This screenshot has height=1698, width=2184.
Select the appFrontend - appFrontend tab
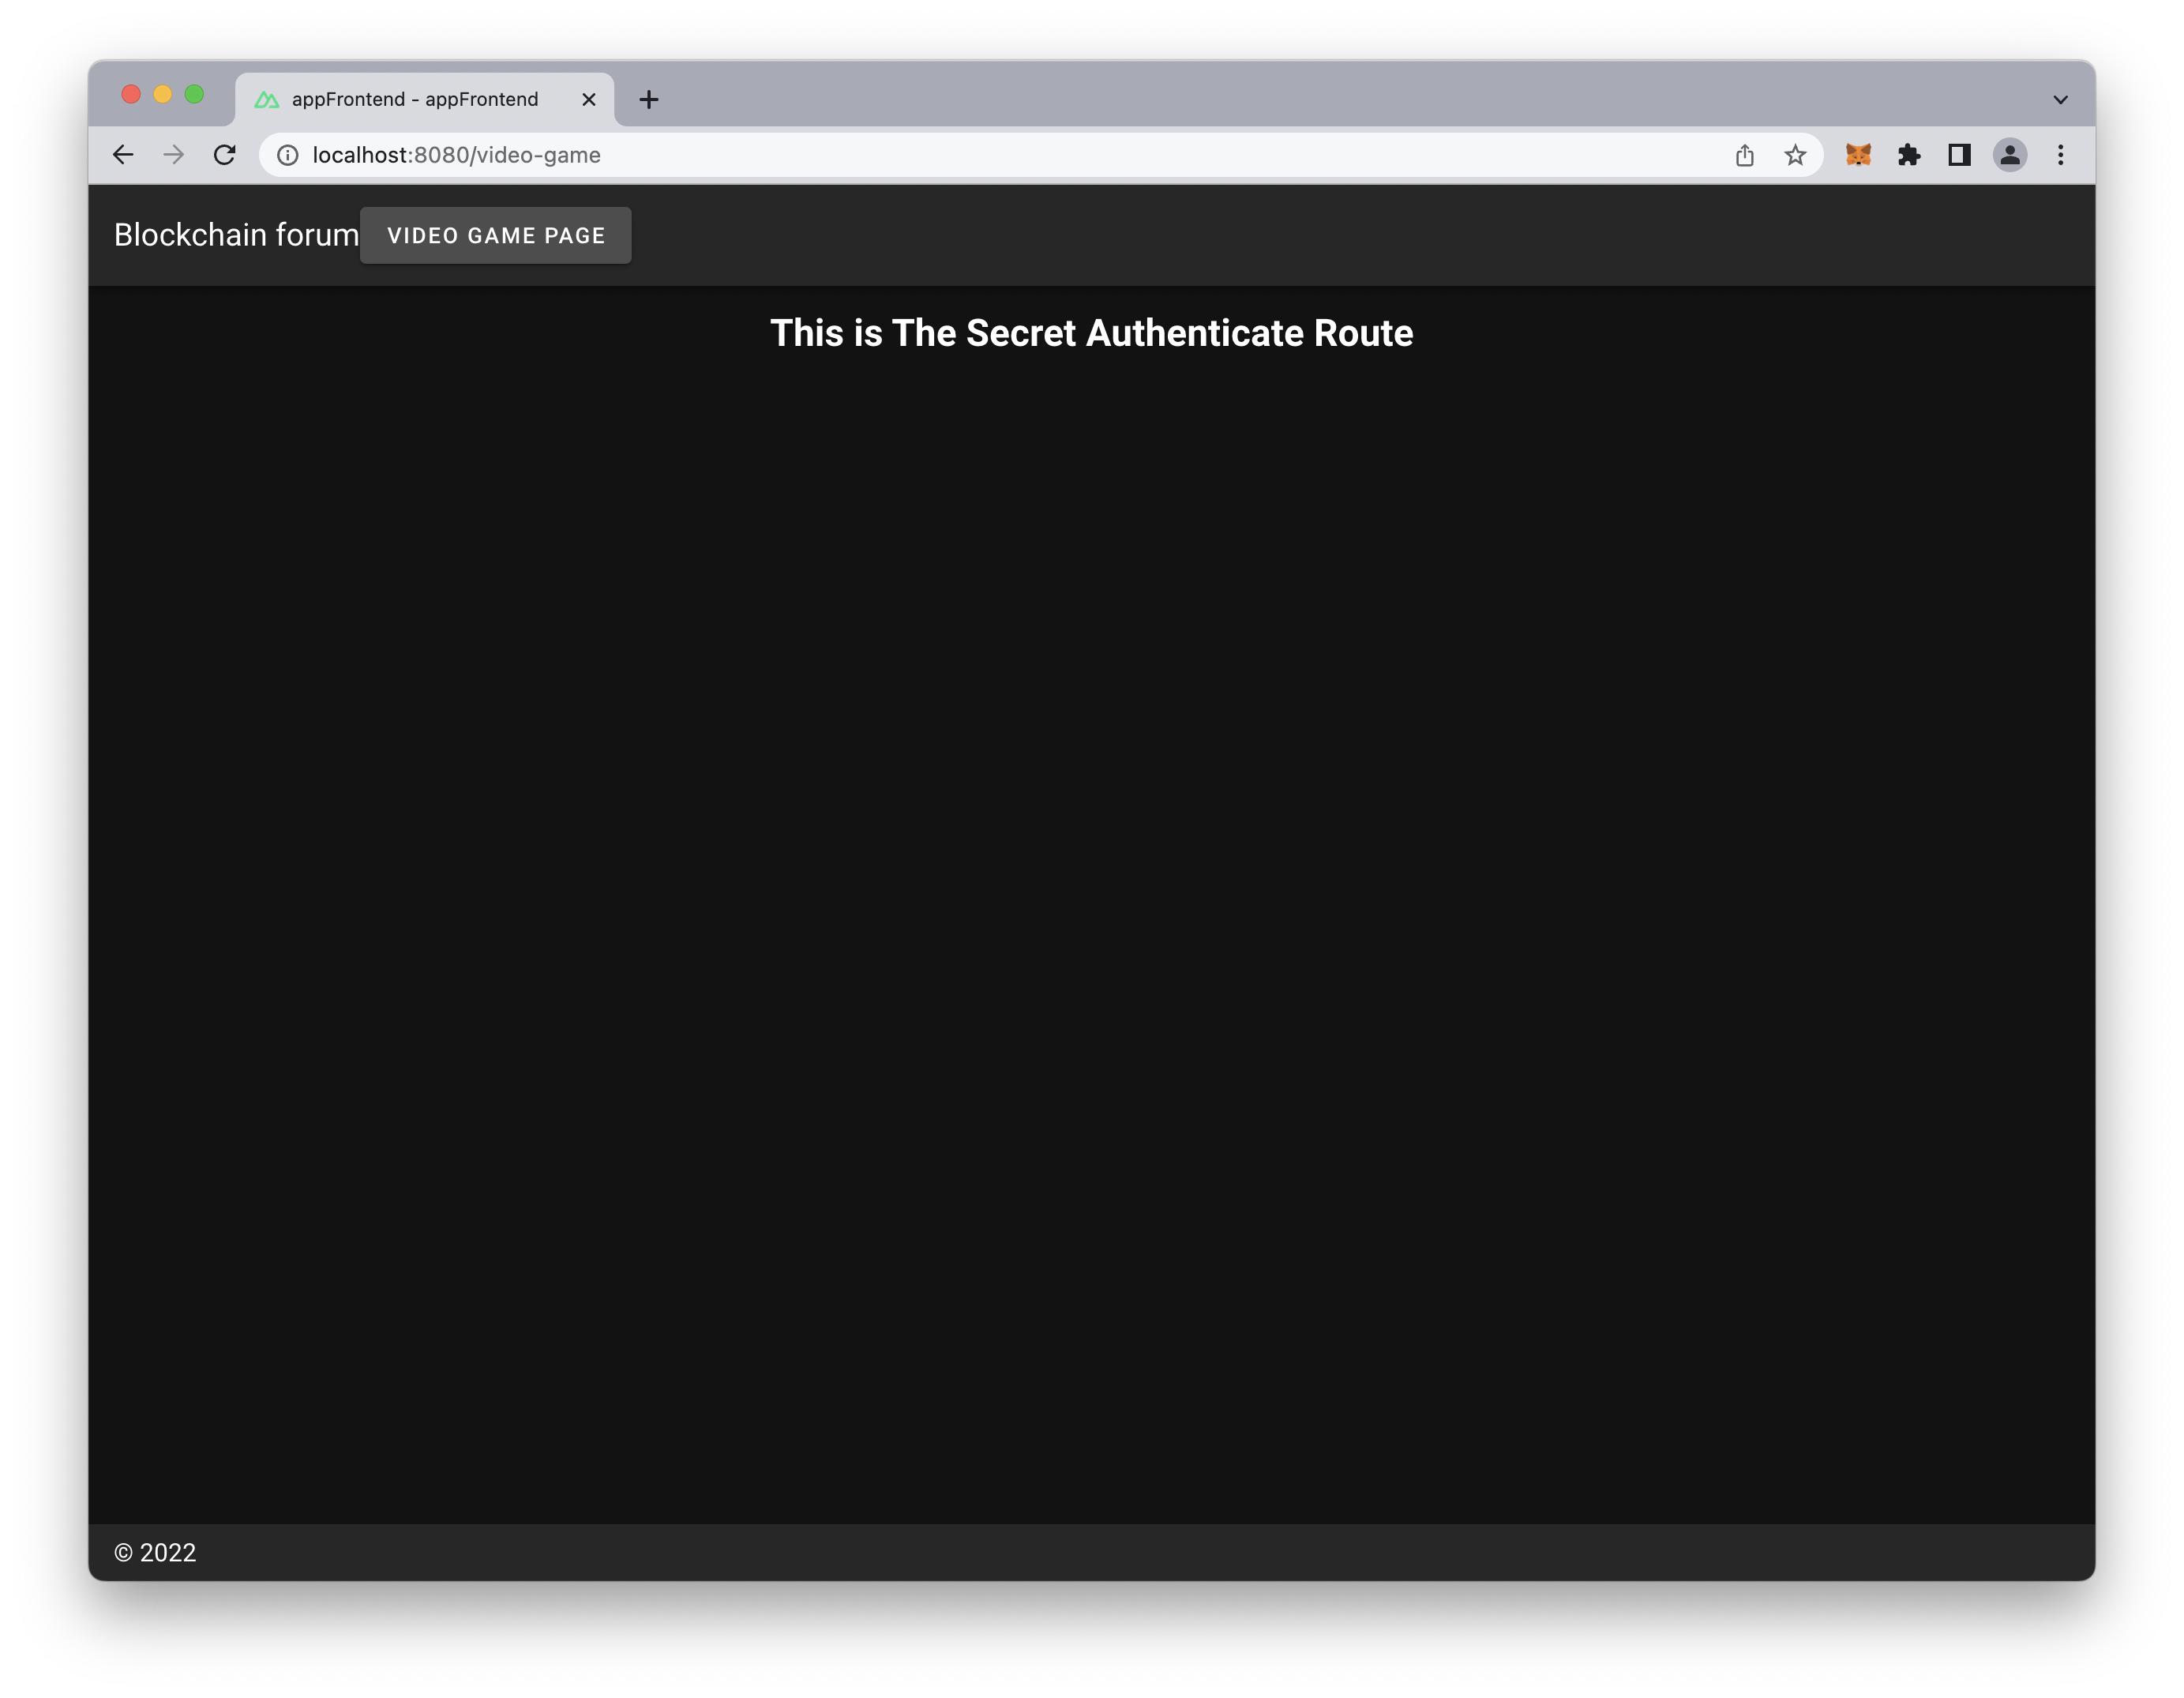(x=414, y=99)
